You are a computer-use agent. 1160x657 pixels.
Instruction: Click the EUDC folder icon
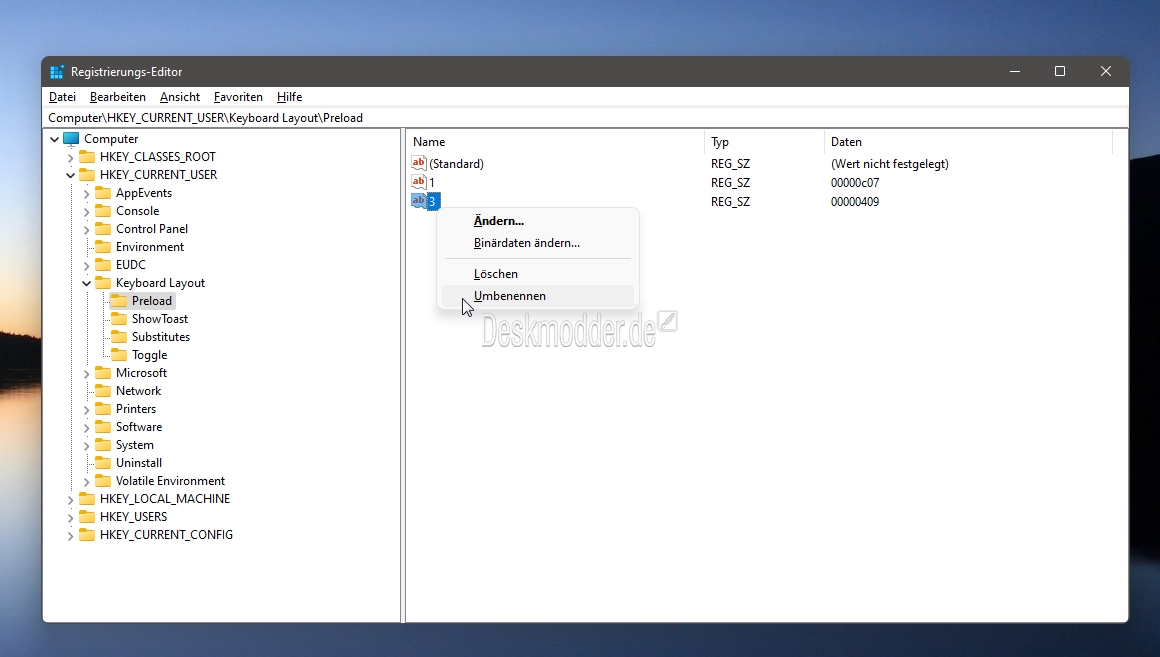(x=103, y=265)
